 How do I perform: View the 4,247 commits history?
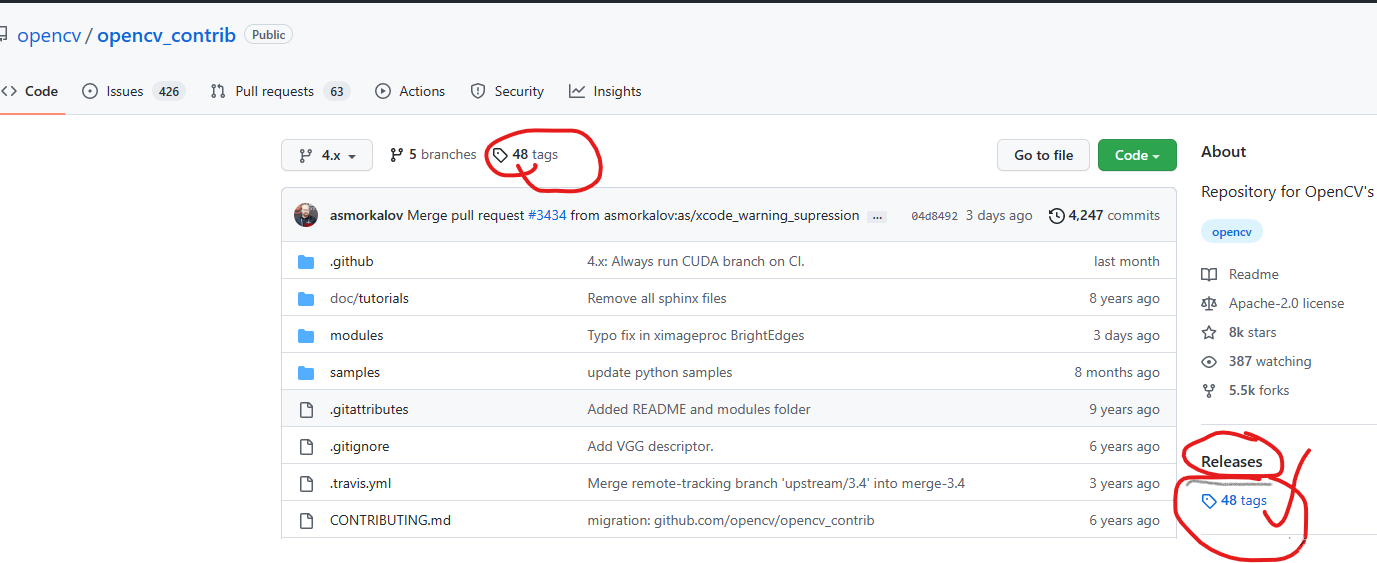[x=1104, y=215]
